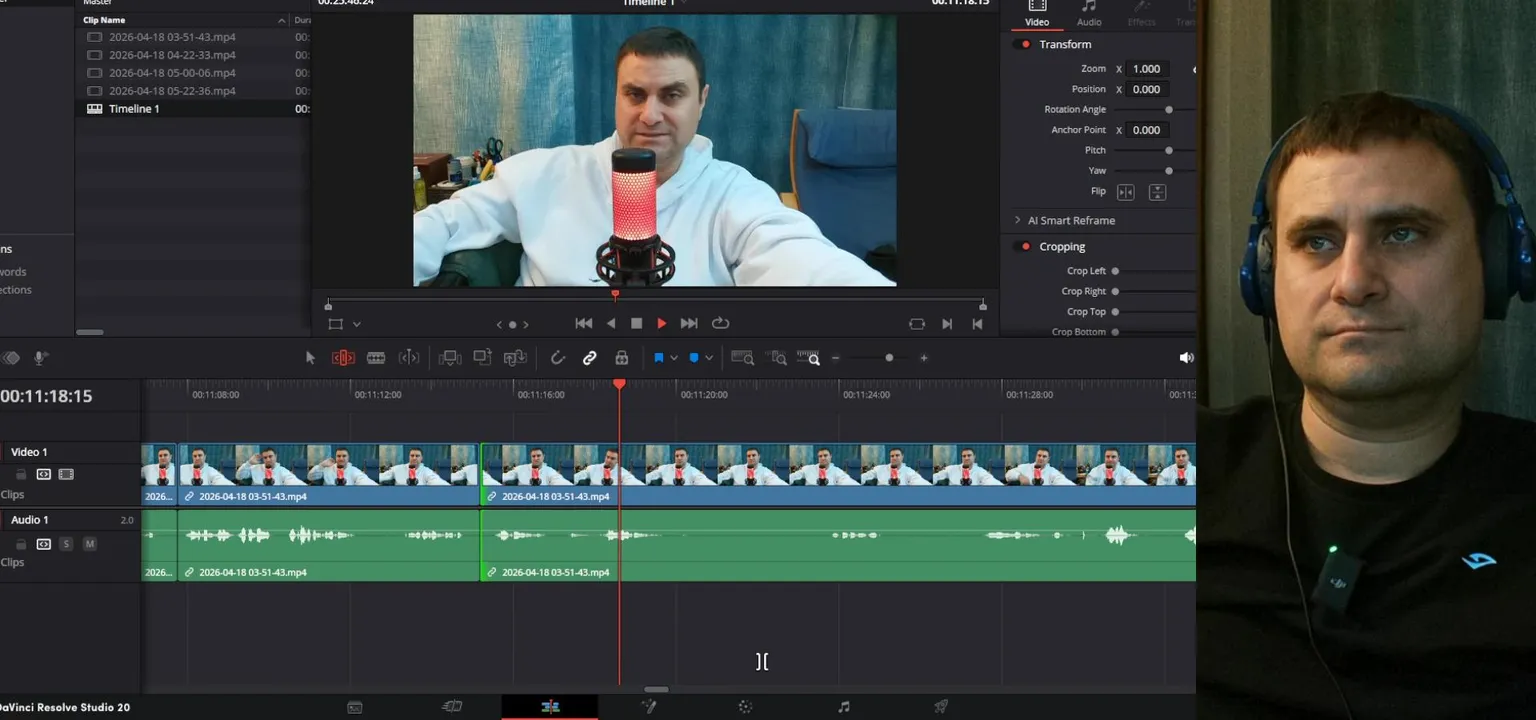Image resolution: width=1536 pixels, height=720 pixels.
Task: Play in reverse
Action: tap(611, 323)
